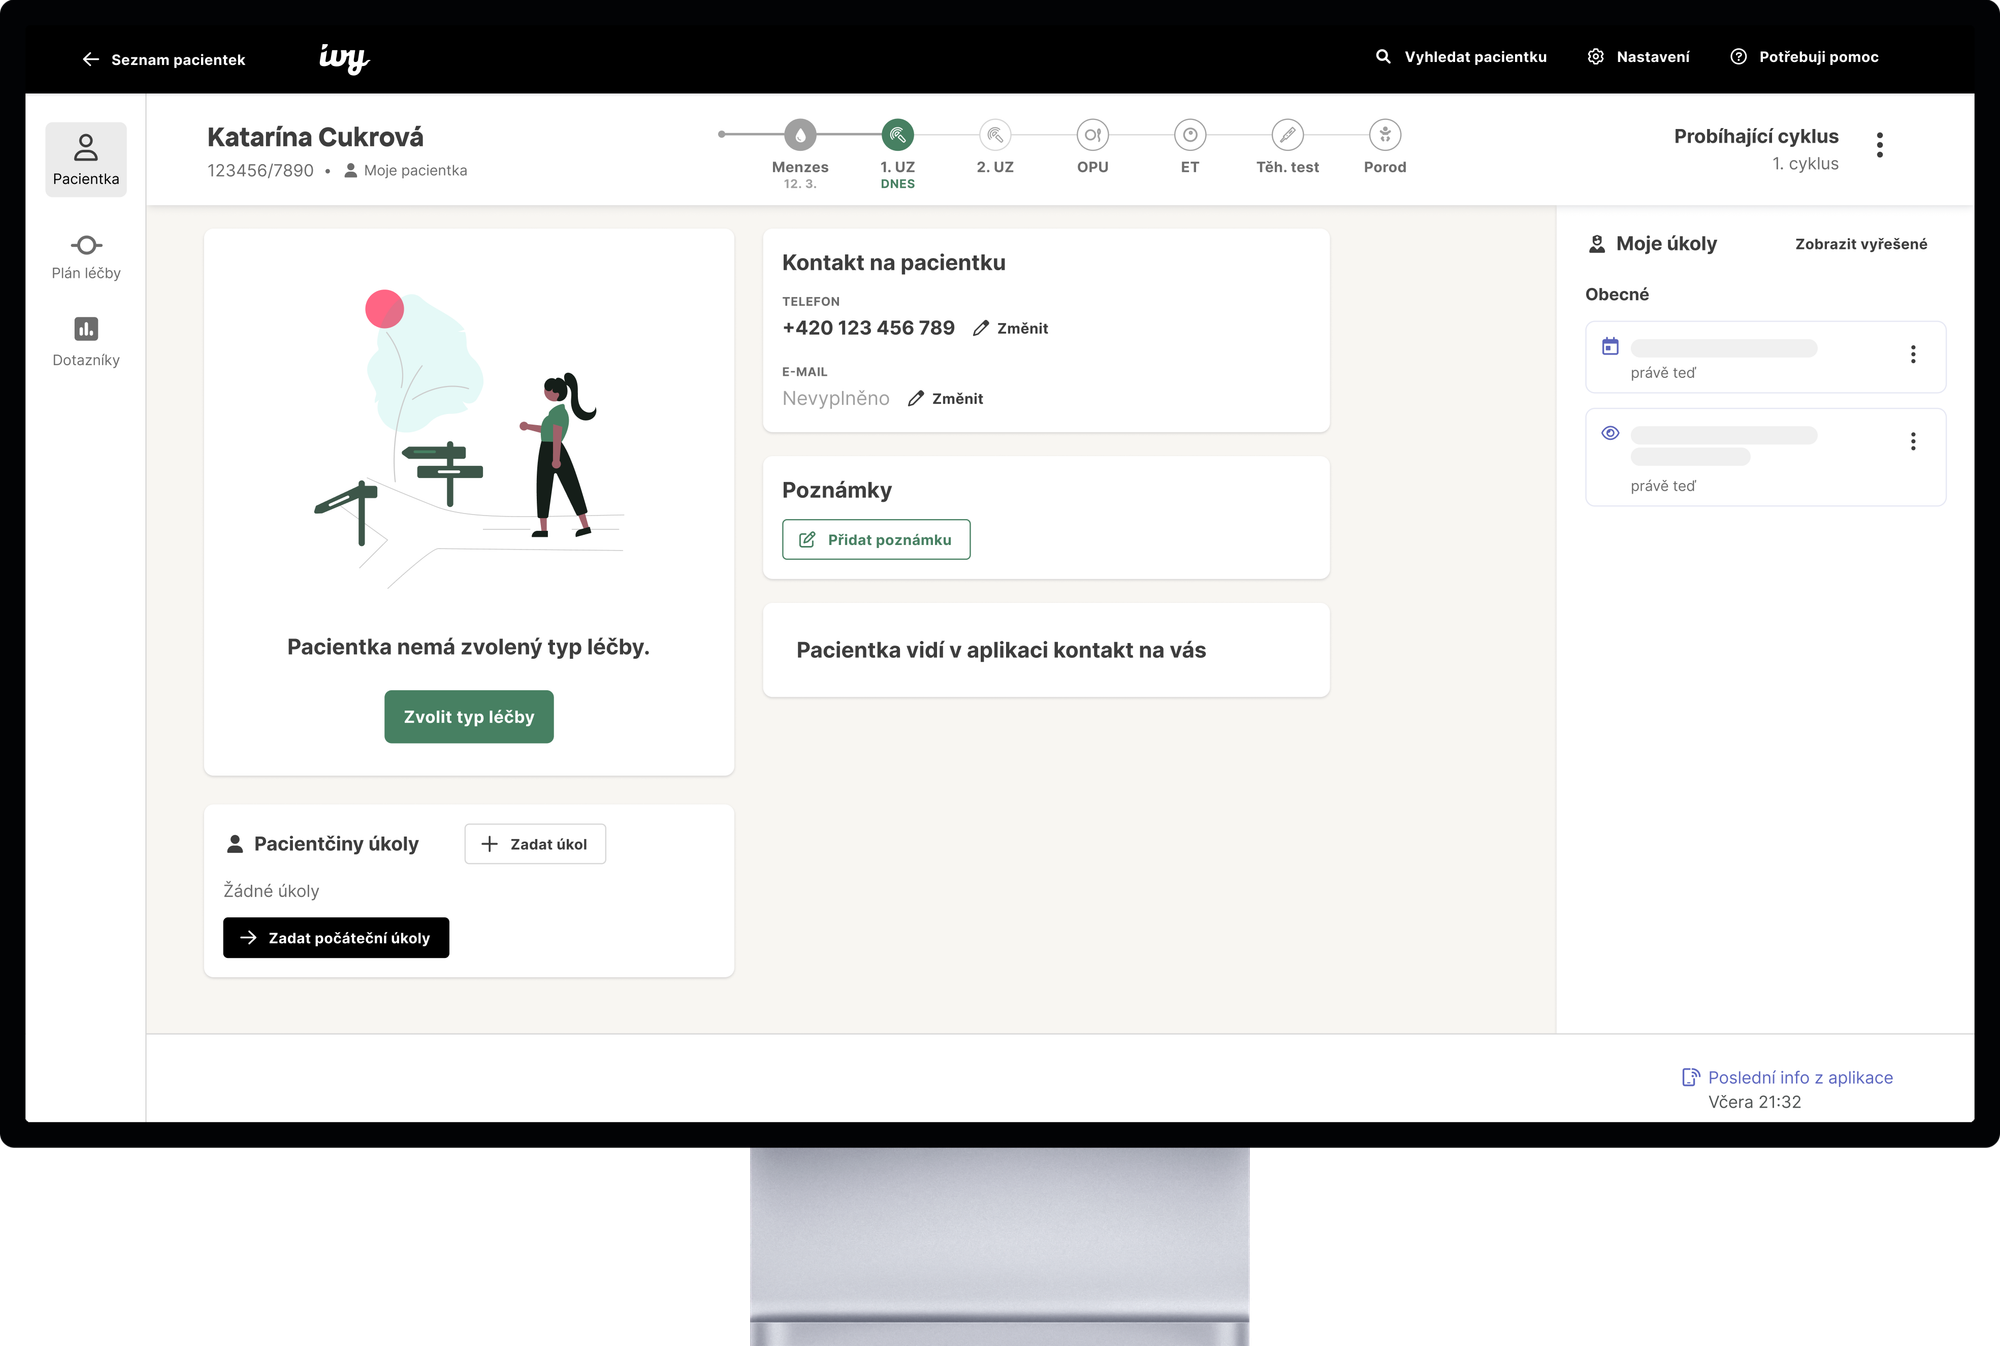
Task: Open the Dotazníky sidebar section
Action: pos(86,341)
